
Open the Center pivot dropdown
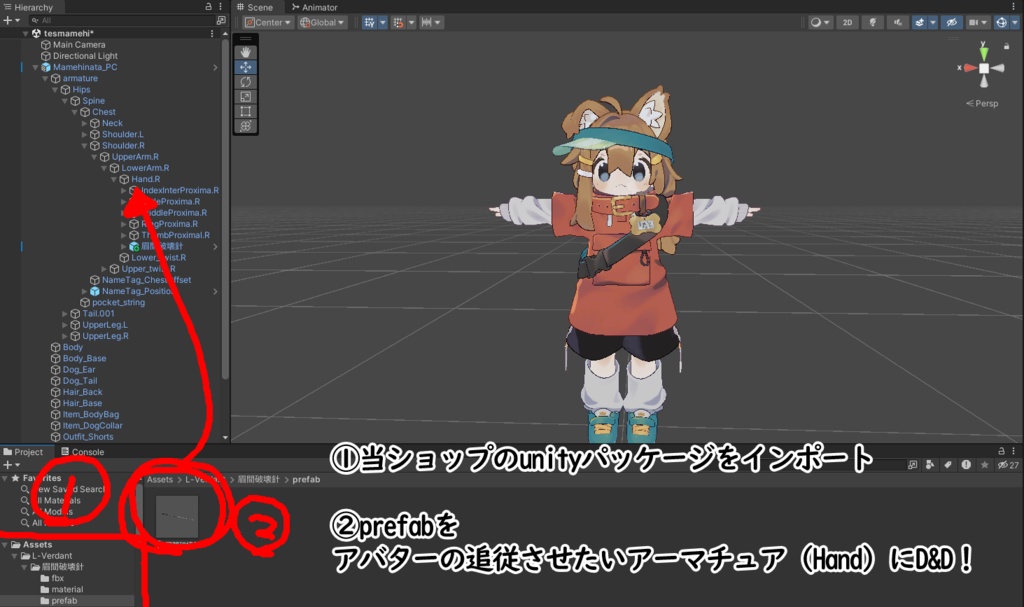(x=271, y=22)
